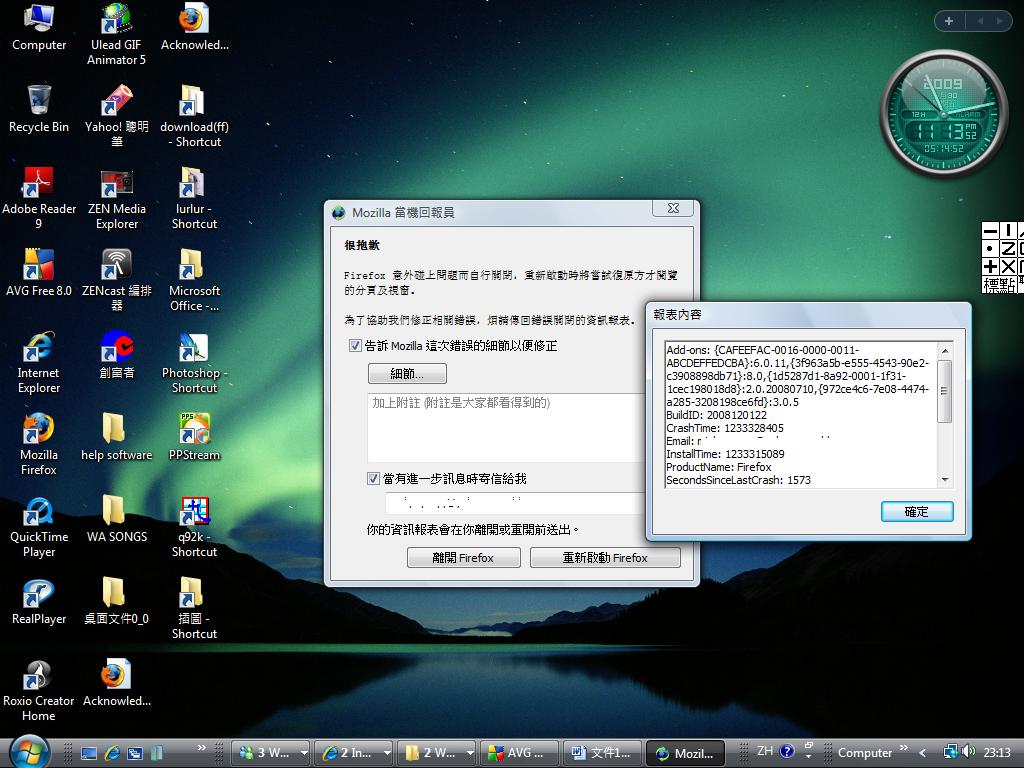
Task: Switch to Mozil... taskbar button
Action: point(685,753)
